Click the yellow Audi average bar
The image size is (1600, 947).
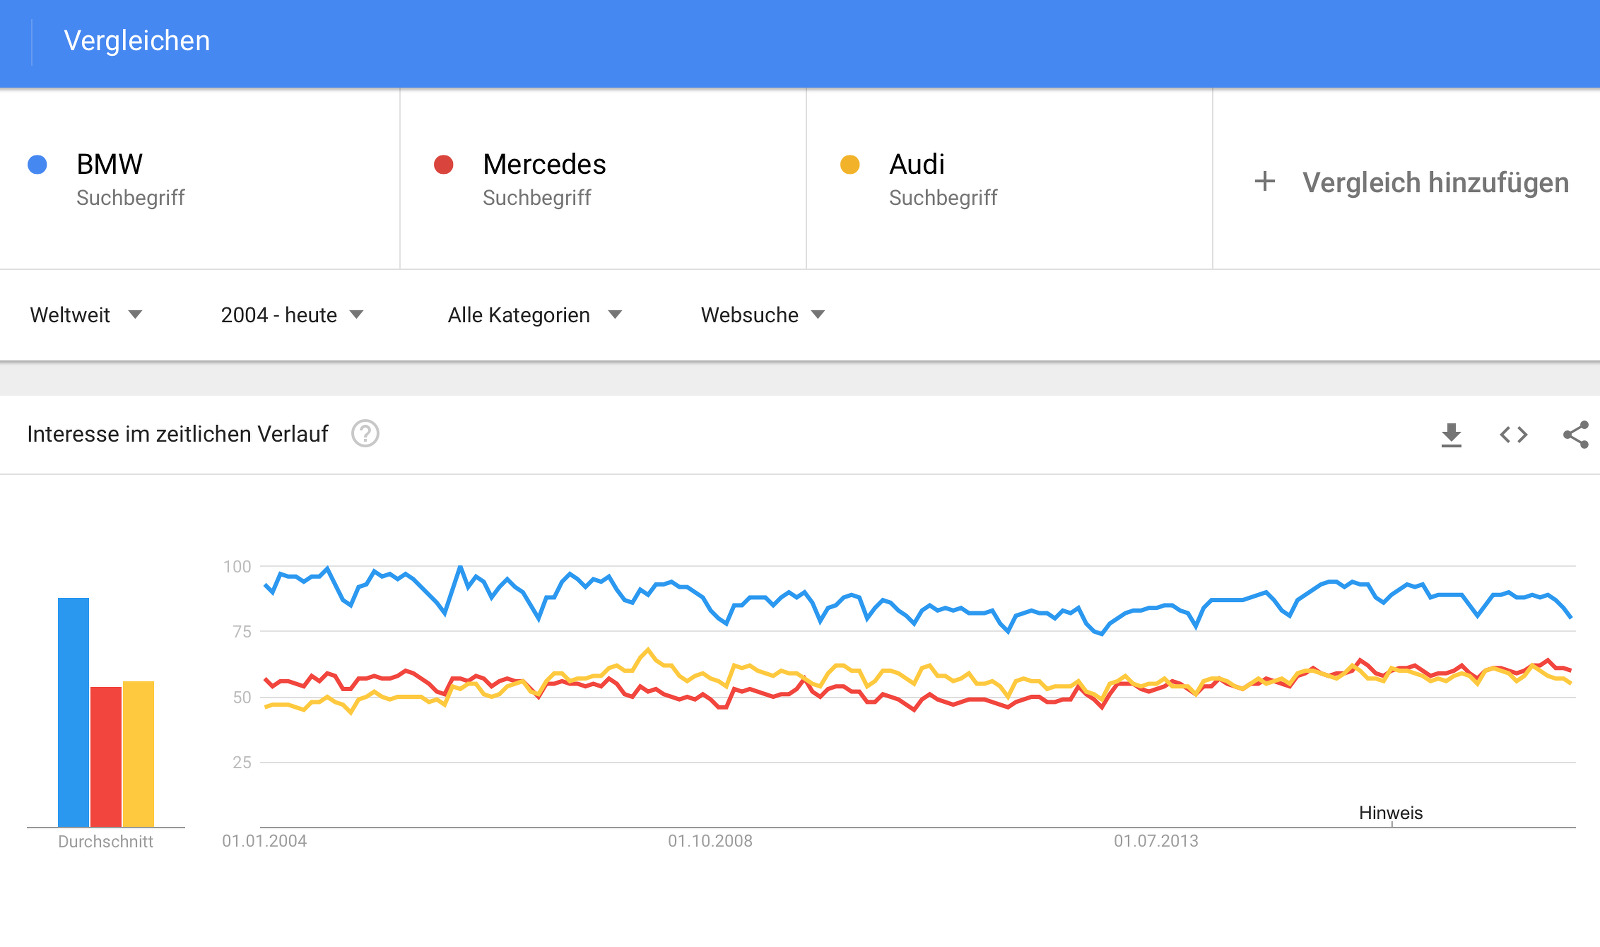point(139,754)
